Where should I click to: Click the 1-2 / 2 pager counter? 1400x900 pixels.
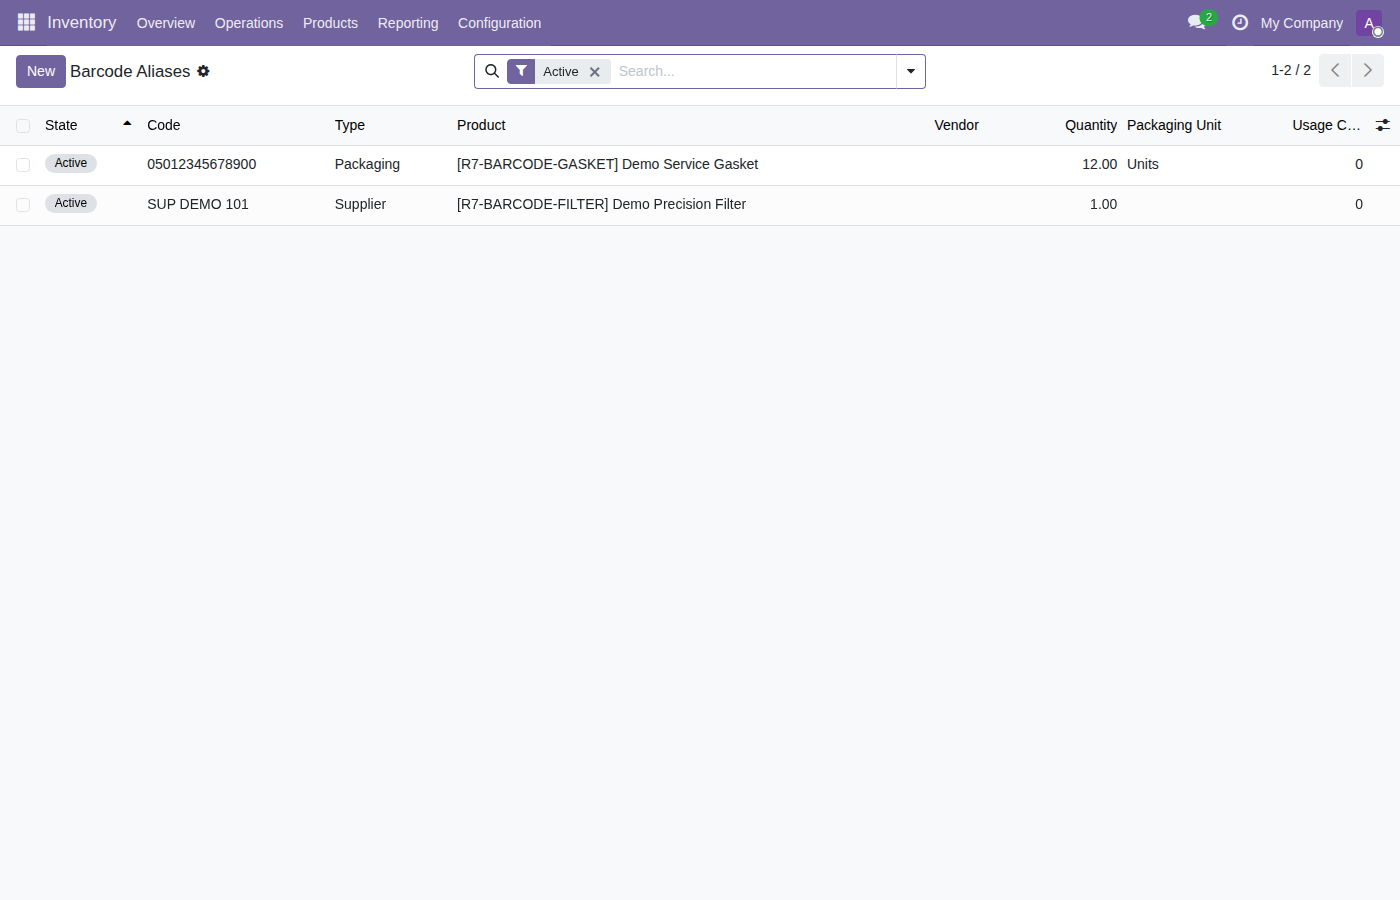[1291, 70]
